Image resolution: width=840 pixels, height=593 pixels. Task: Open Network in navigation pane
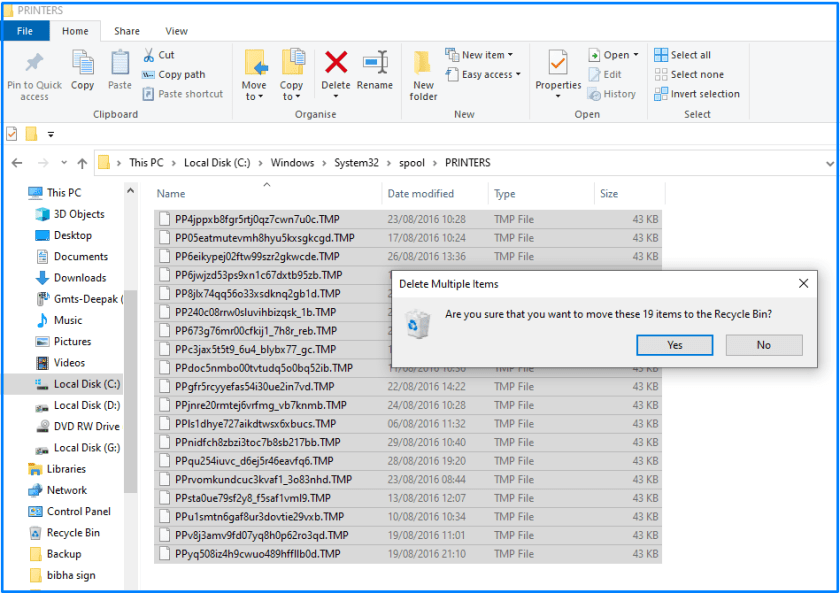[x=57, y=490]
